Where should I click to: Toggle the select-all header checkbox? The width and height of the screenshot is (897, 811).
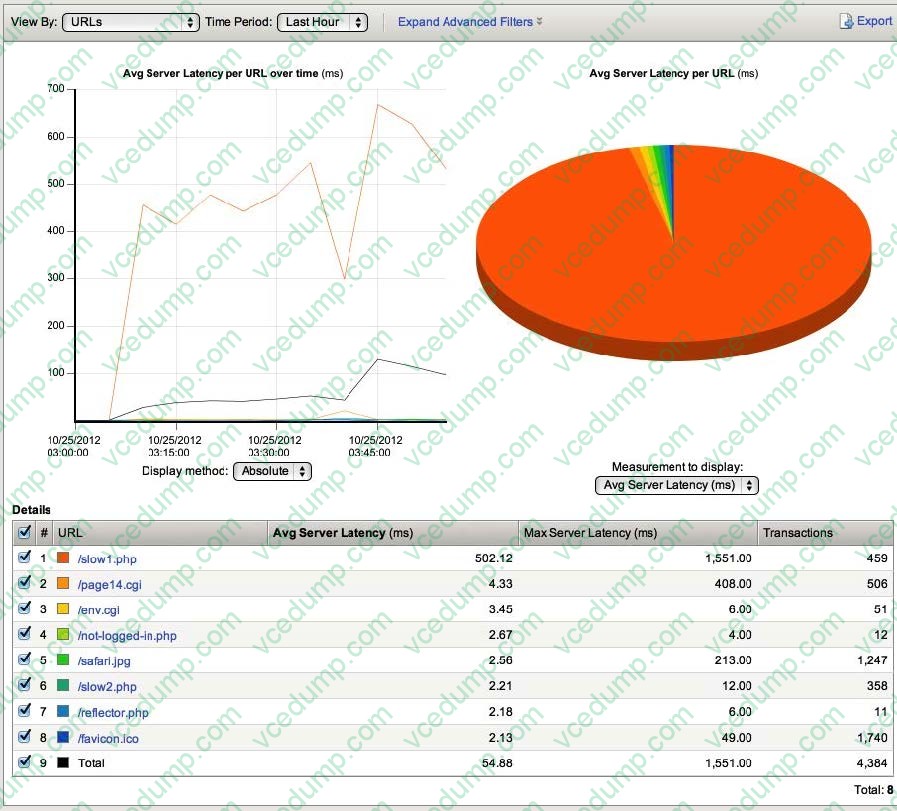click(x=25, y=533)
